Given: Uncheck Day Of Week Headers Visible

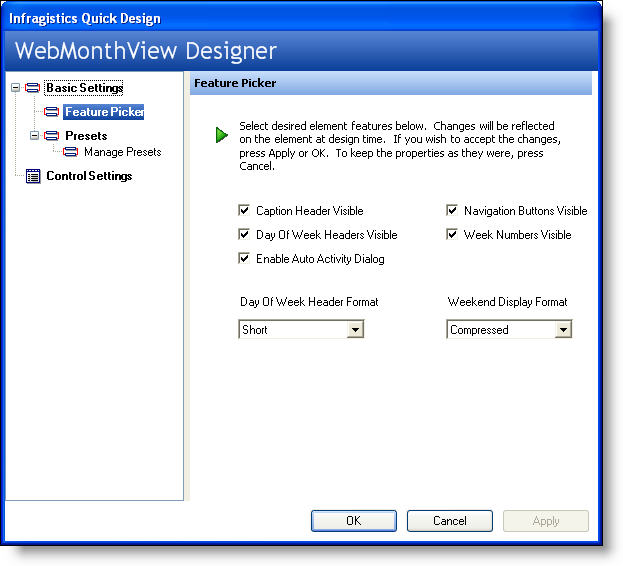Looking at the screenshot, I should pyautogui.click(x=244, y=234).
